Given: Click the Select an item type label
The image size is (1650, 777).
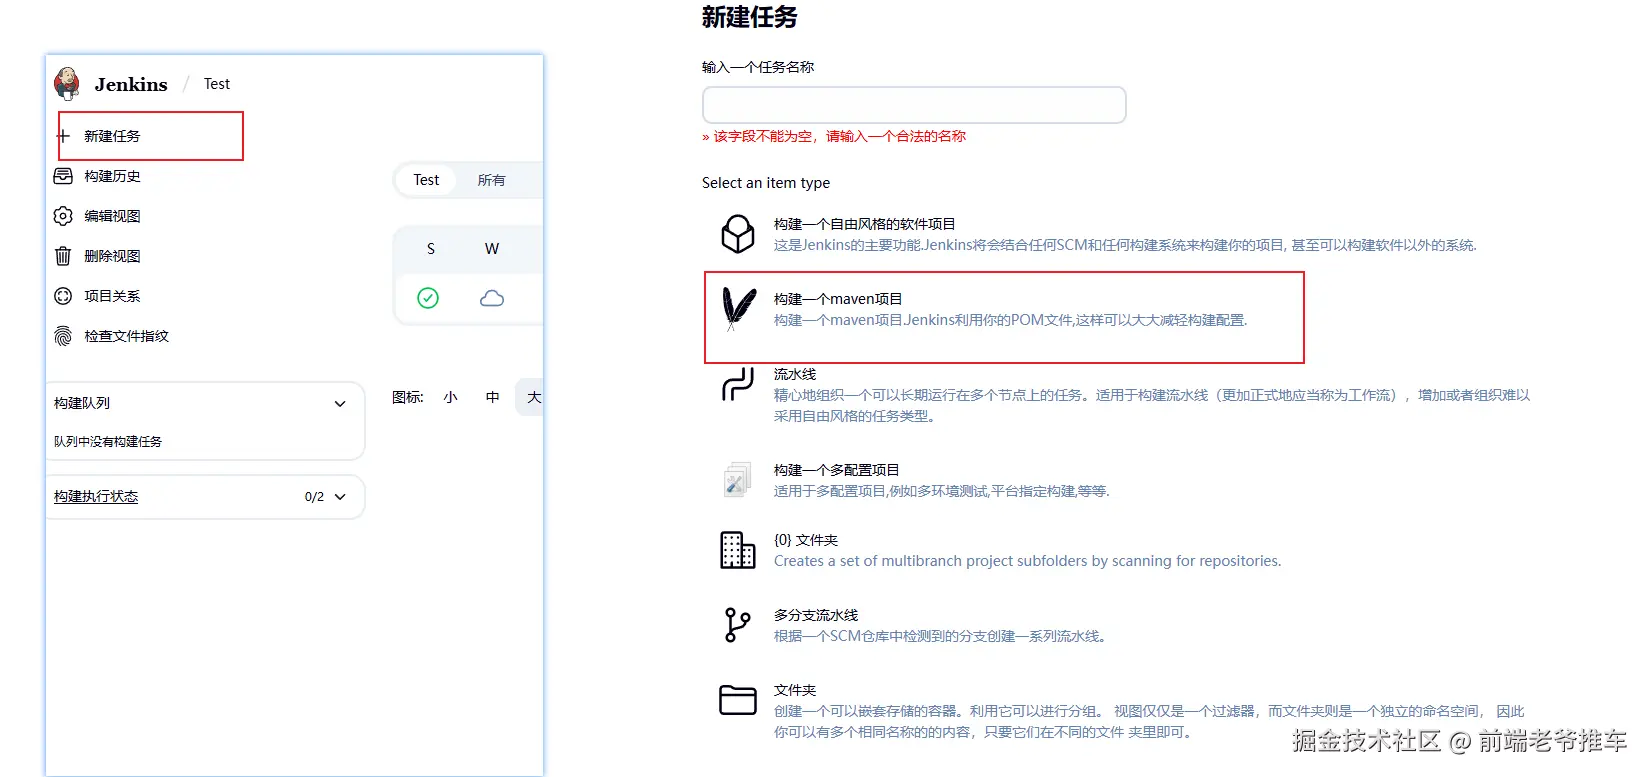Looking at the screenshot, I should pos(766,183).
